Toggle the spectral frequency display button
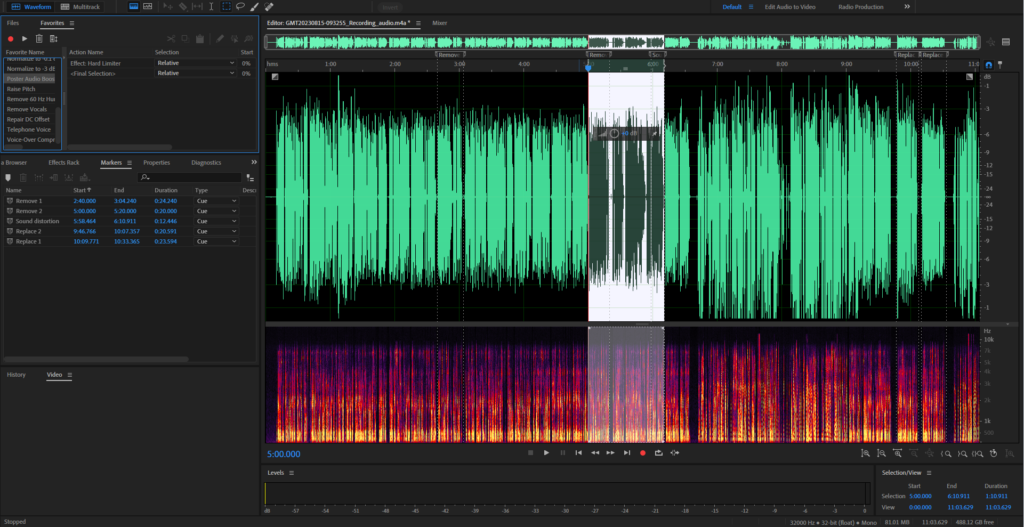The image size is (1024, 527). pos(147,7)
